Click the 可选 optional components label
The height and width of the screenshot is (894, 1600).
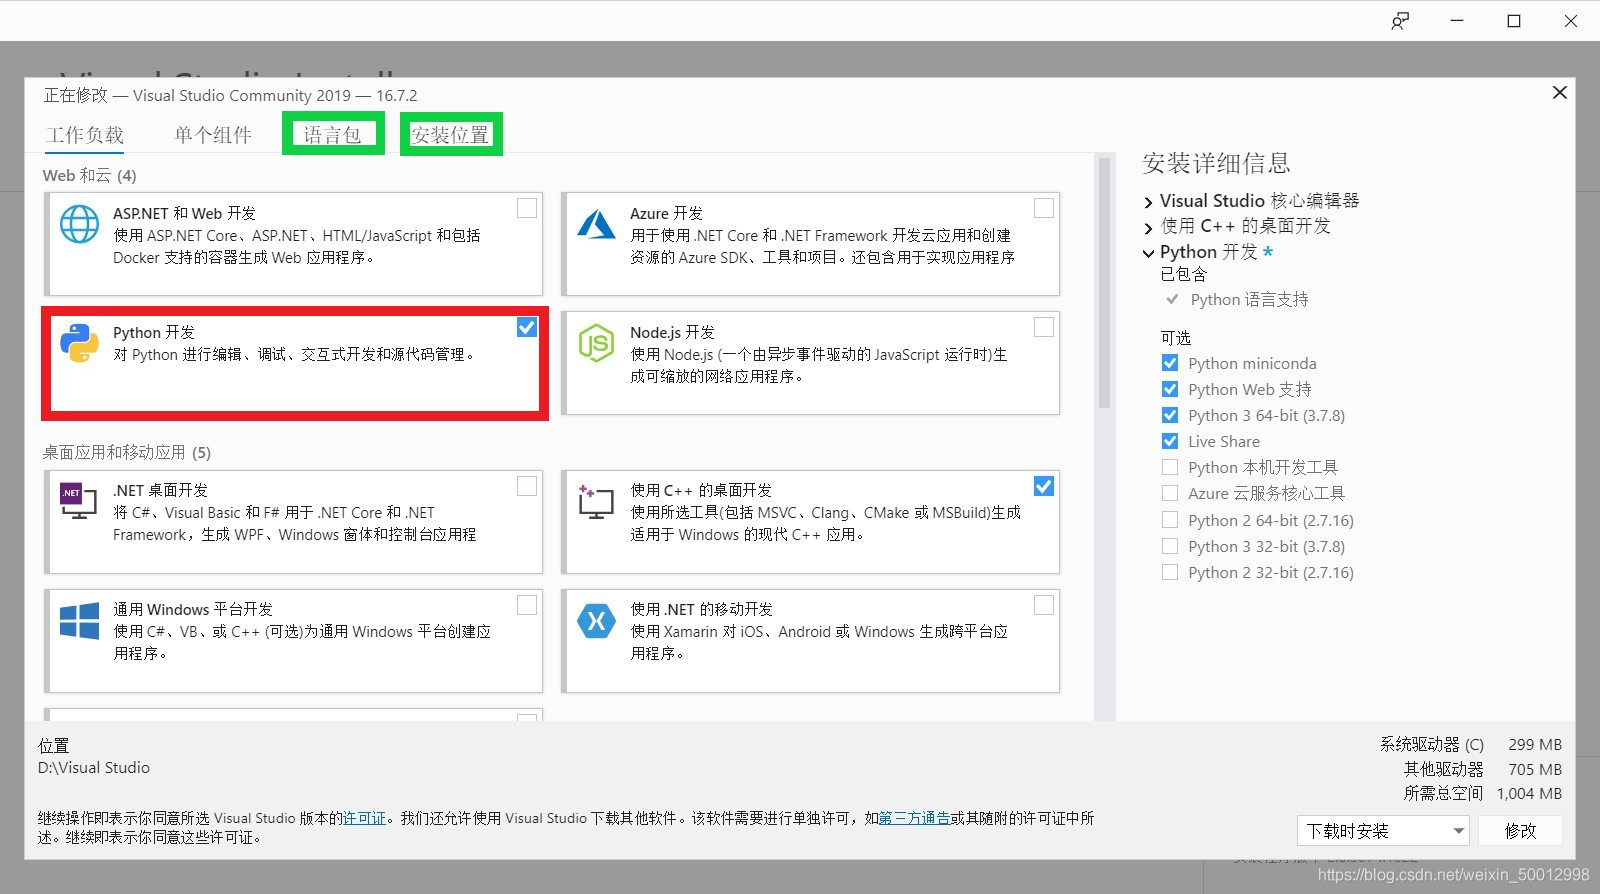coord(1175,338)
